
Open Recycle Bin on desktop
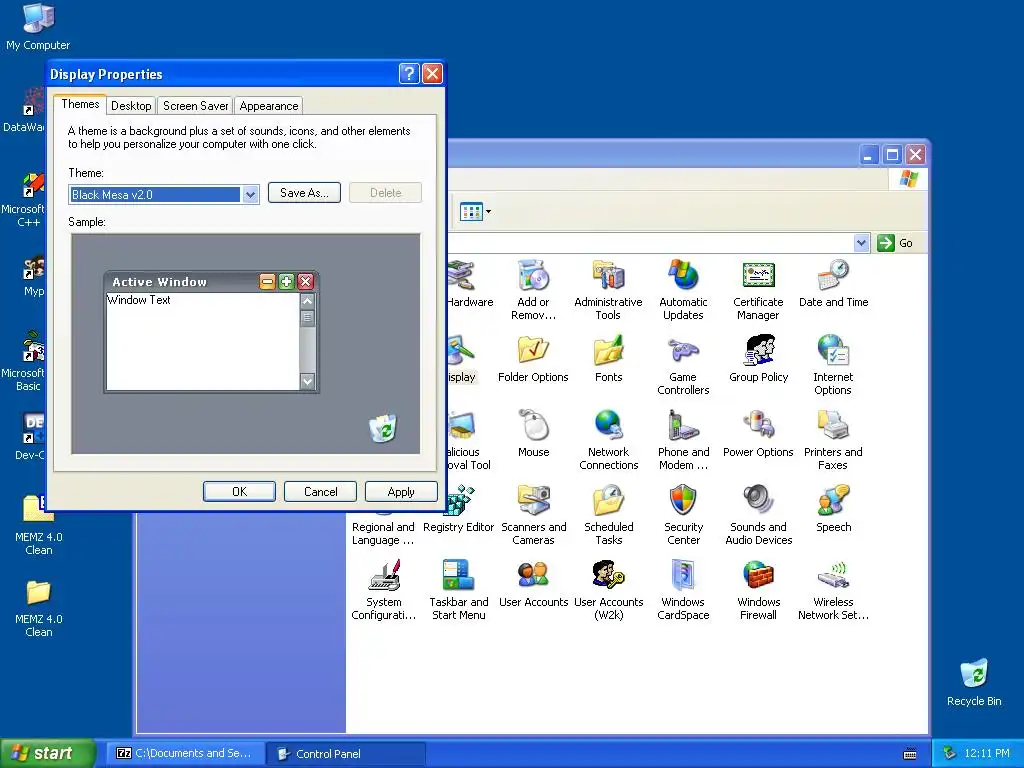point(974,682)
